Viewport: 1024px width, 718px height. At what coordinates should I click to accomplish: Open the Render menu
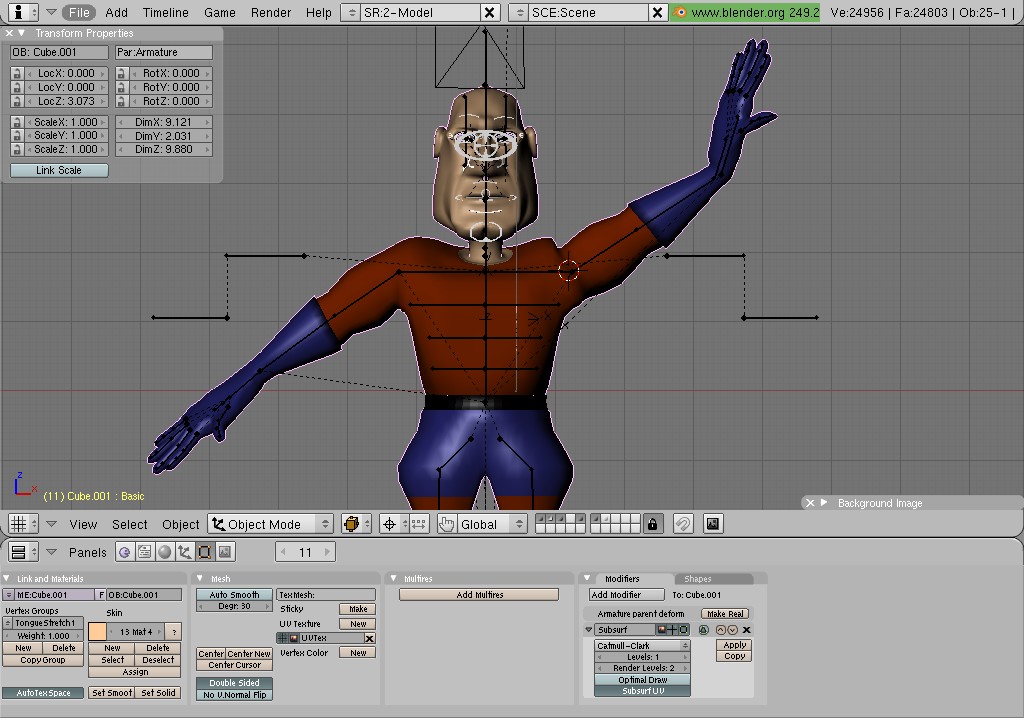pos(271,12)
